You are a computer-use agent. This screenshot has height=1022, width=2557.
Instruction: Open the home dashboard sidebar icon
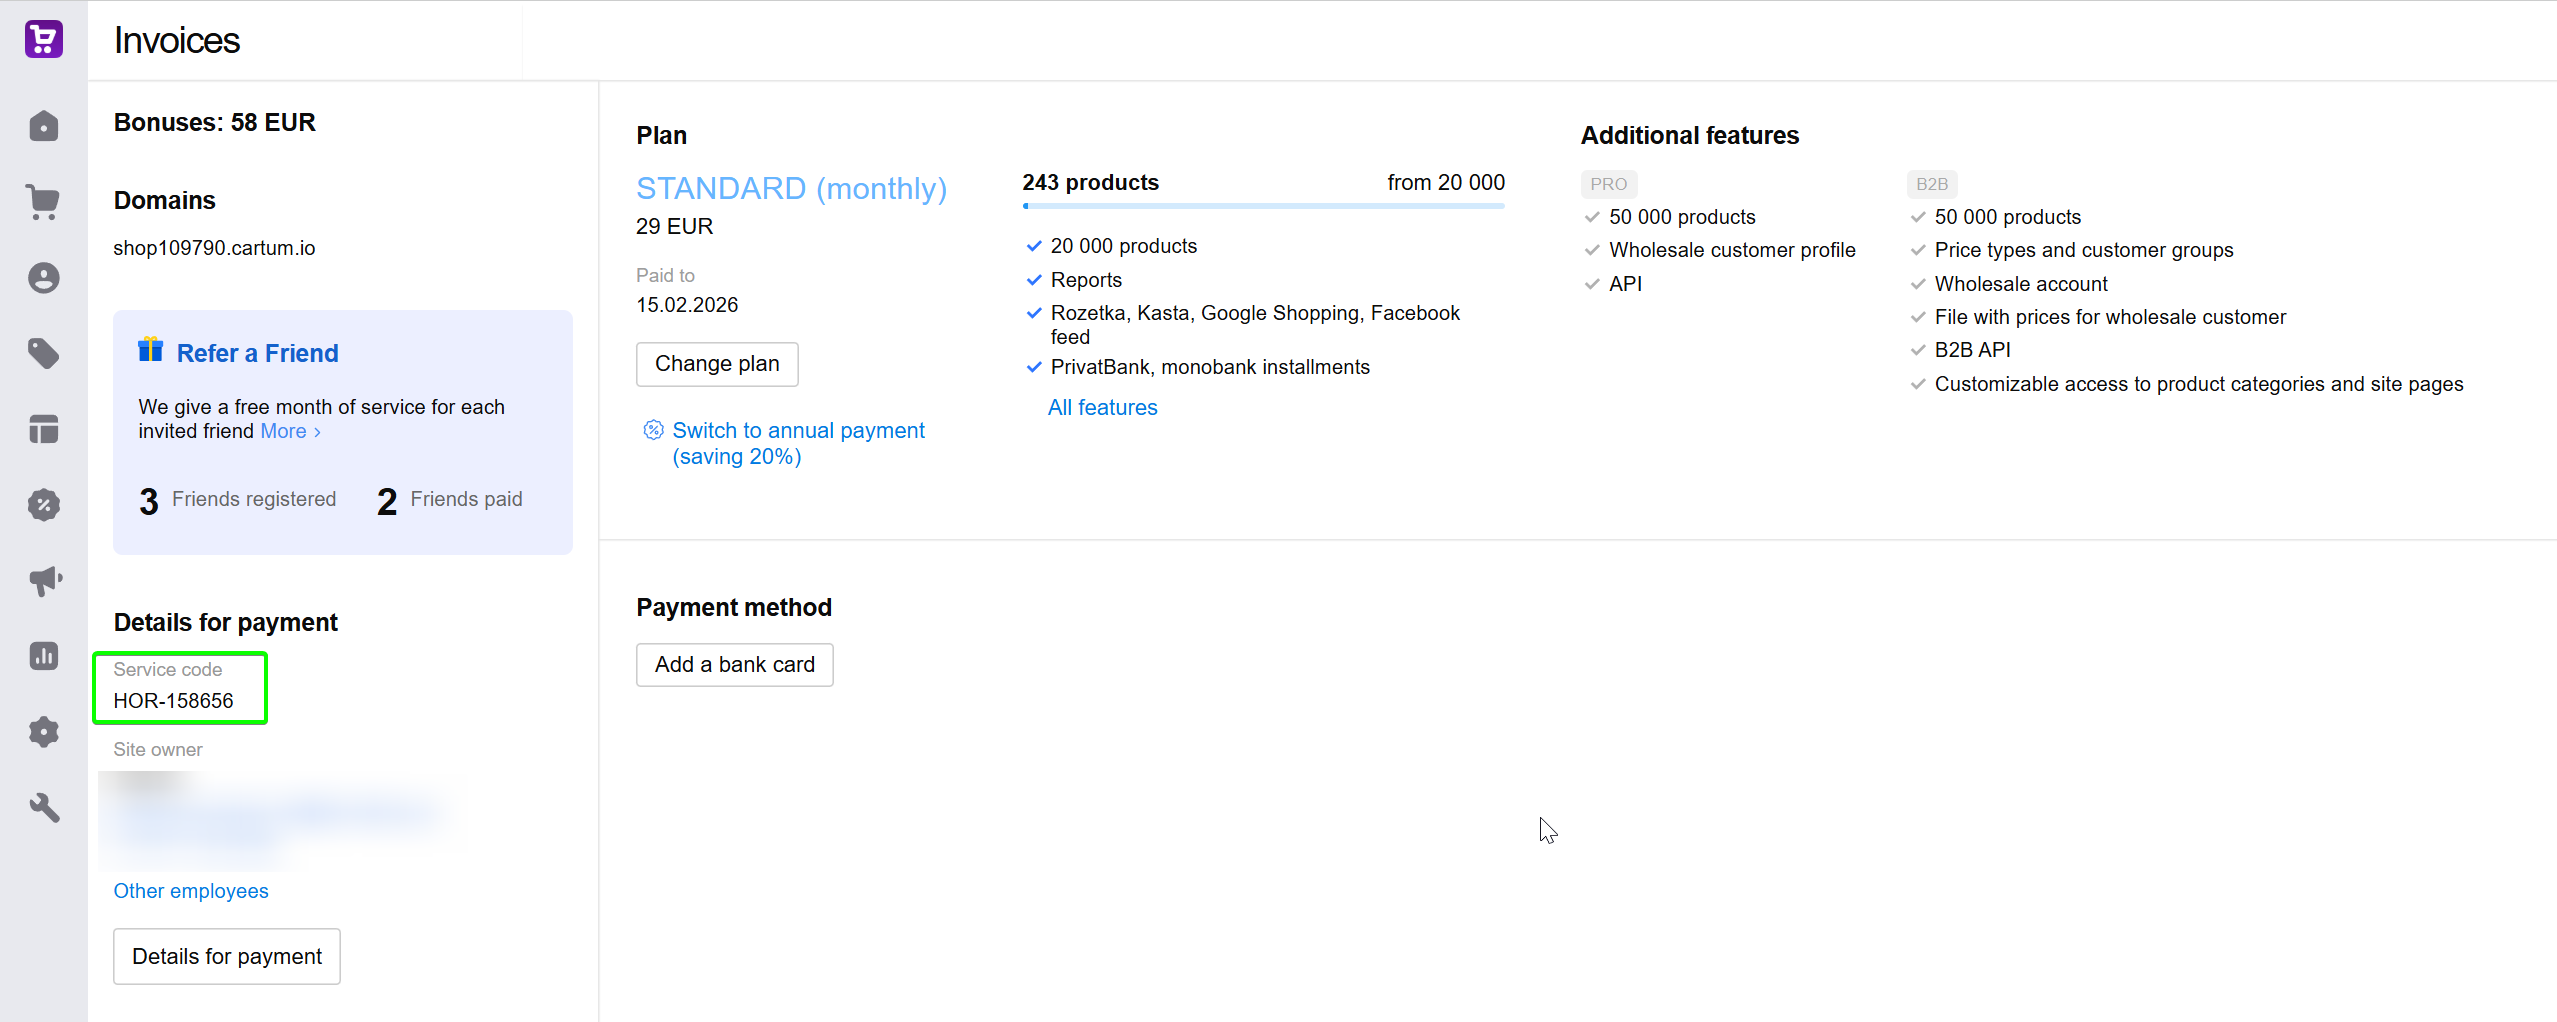point(43,126)
